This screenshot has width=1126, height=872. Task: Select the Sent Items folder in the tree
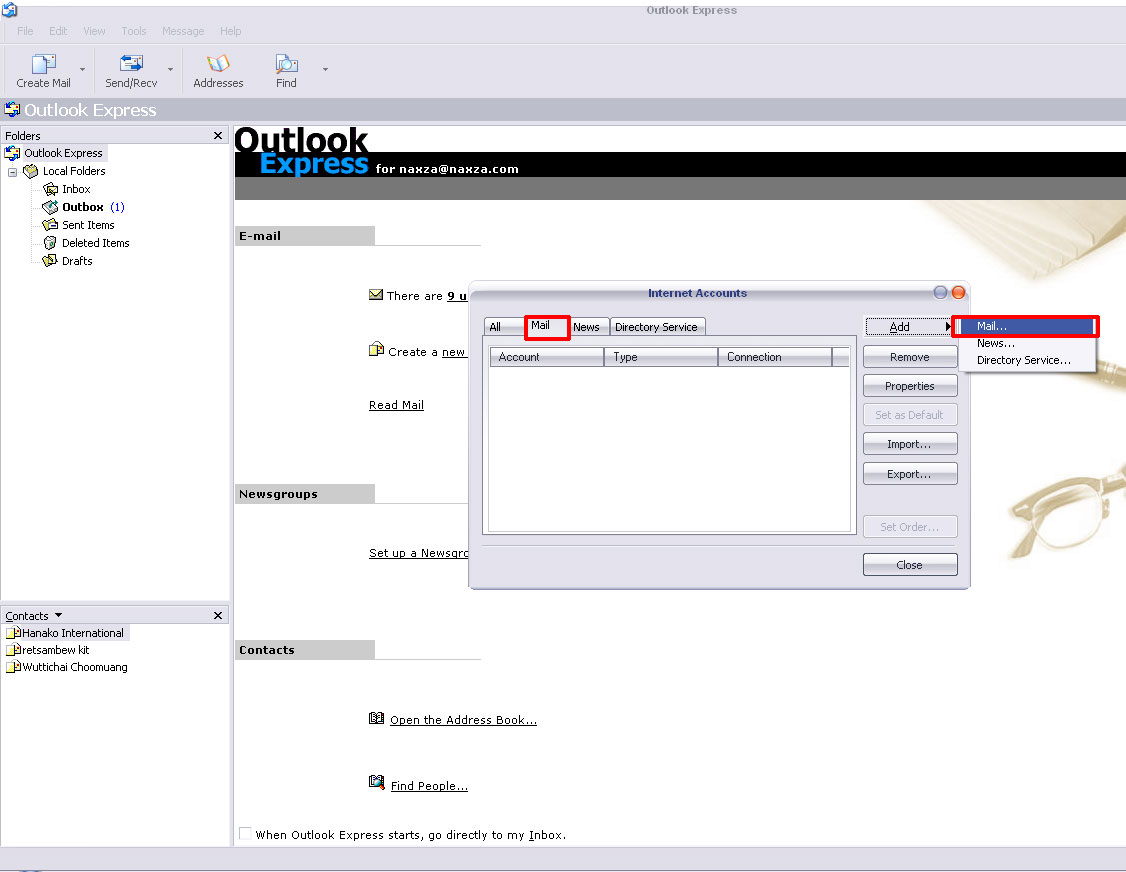coord(88,225)
